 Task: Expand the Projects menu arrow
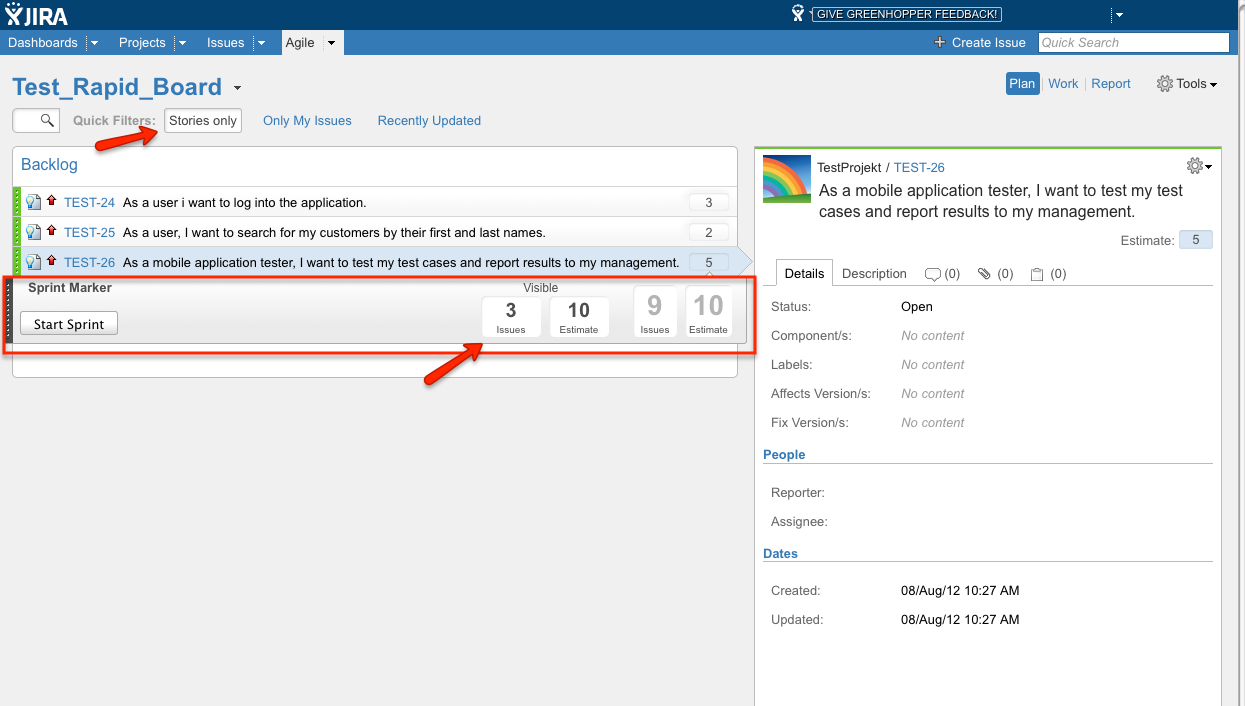(182, 43)
